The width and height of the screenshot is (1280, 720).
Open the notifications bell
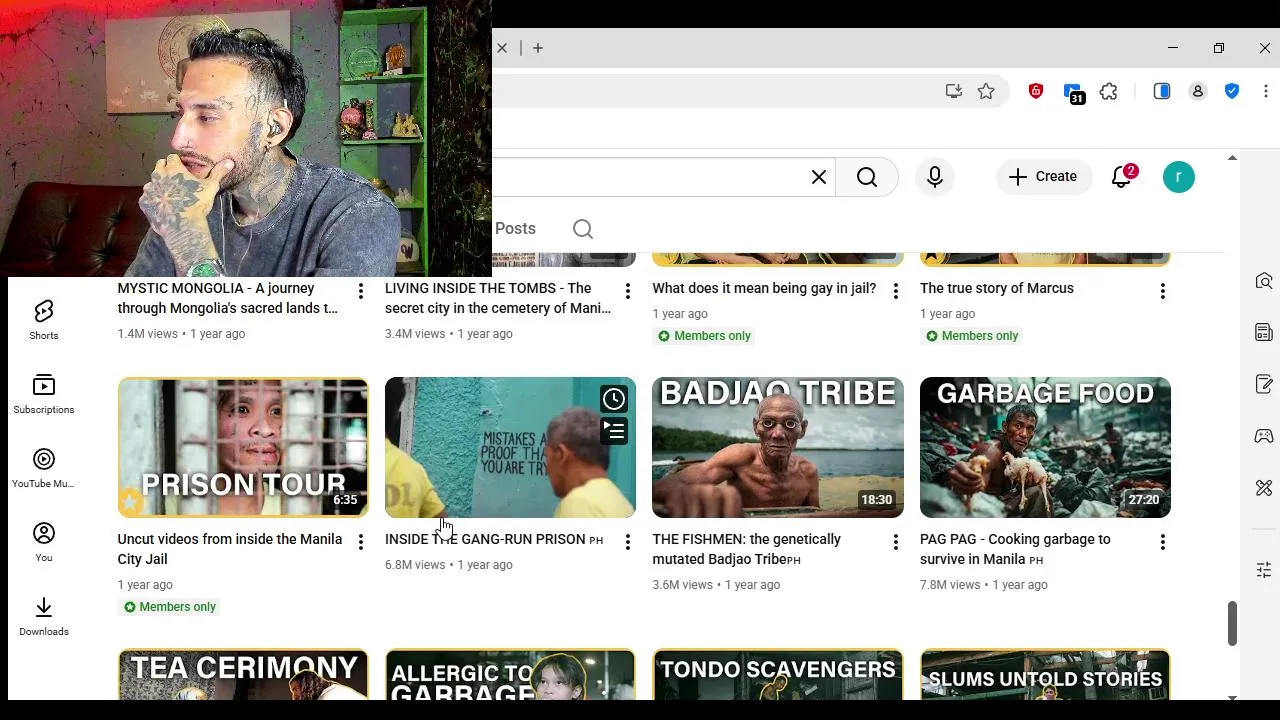(x=1122, y=177)
